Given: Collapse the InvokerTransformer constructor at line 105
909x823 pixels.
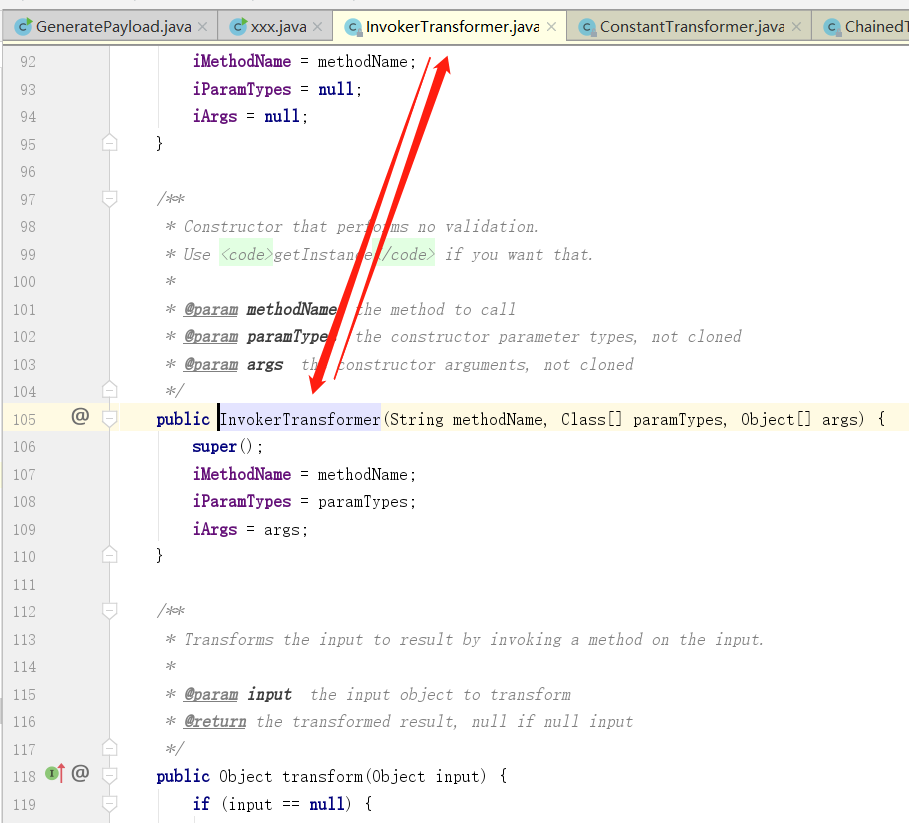Looking at the screenshot, I should [x=110, y=418].
